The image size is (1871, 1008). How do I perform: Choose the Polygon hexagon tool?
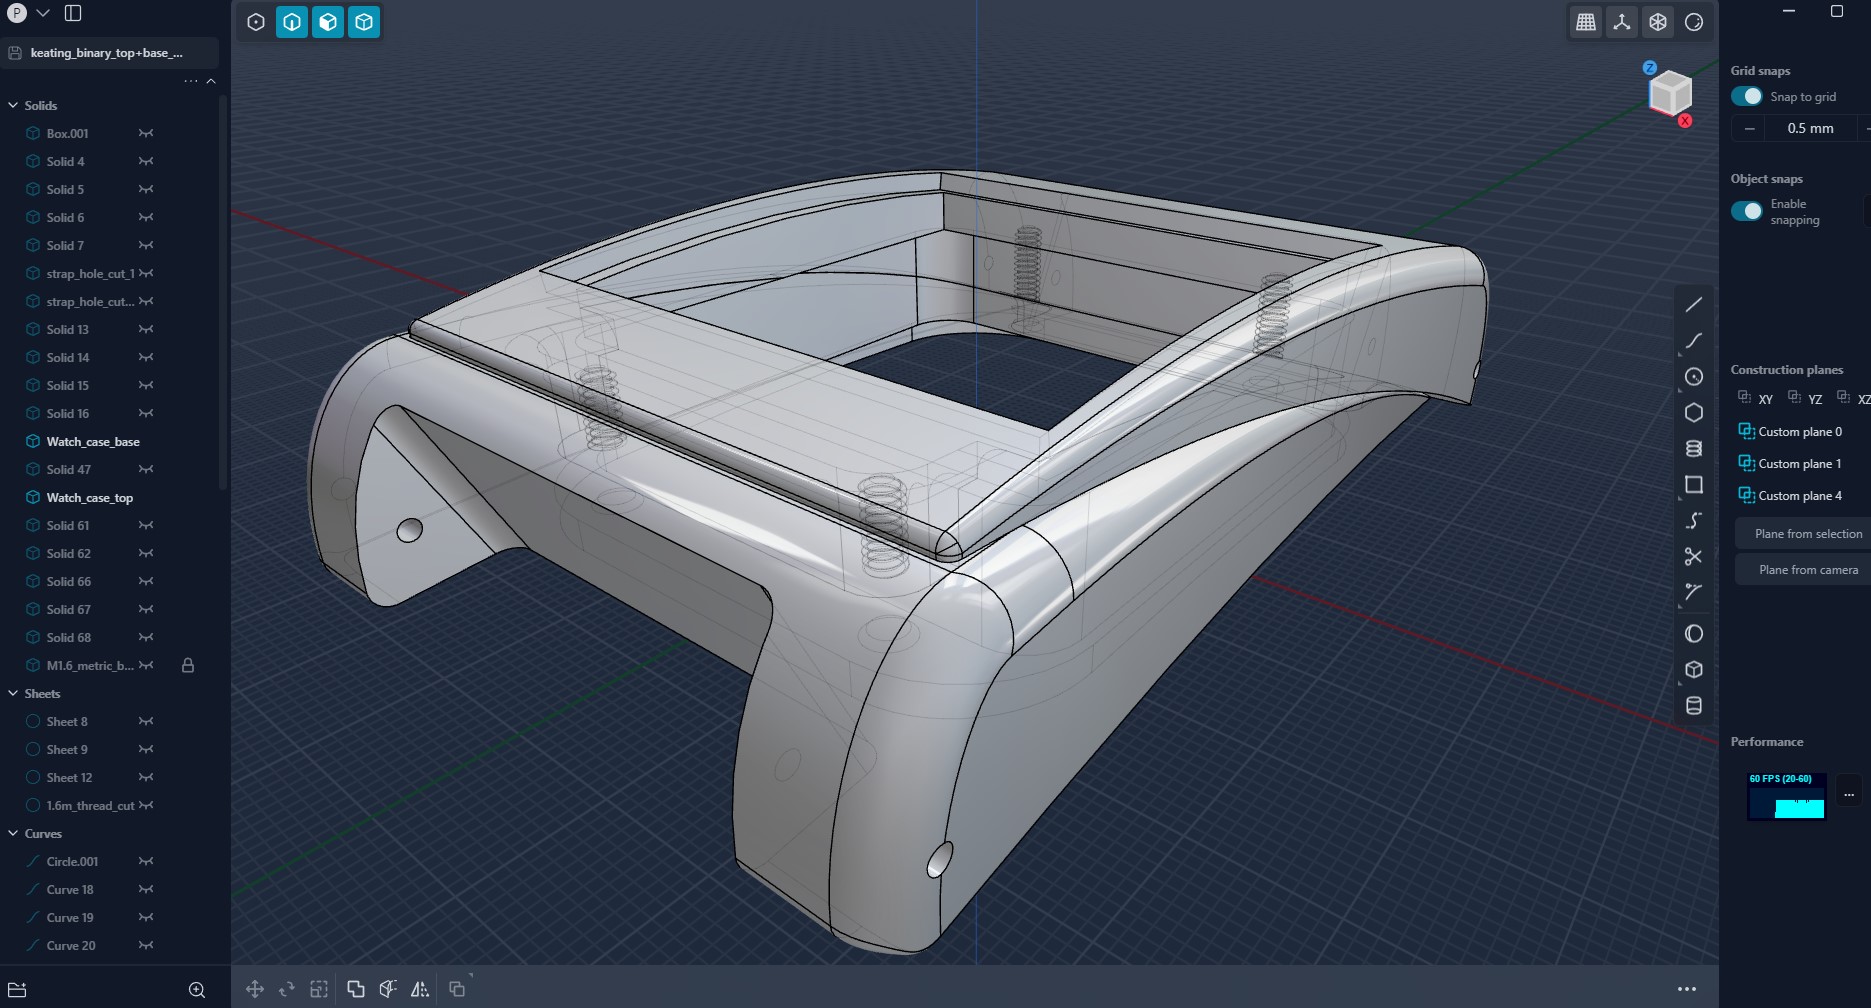pos(1693,413)
